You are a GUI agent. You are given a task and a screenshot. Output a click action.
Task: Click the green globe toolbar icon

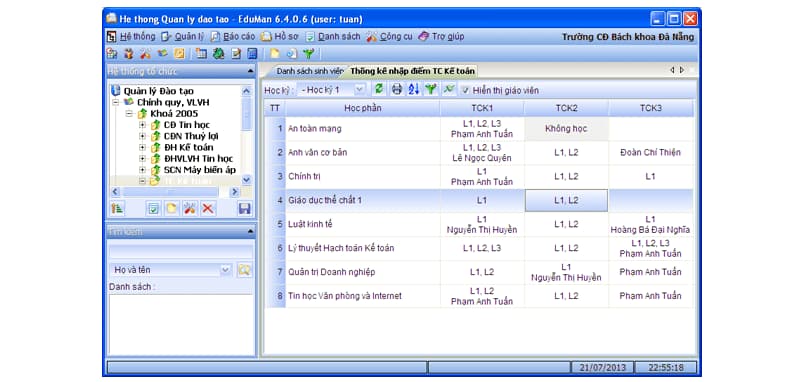pyautogui.click(x=218, y=53)
